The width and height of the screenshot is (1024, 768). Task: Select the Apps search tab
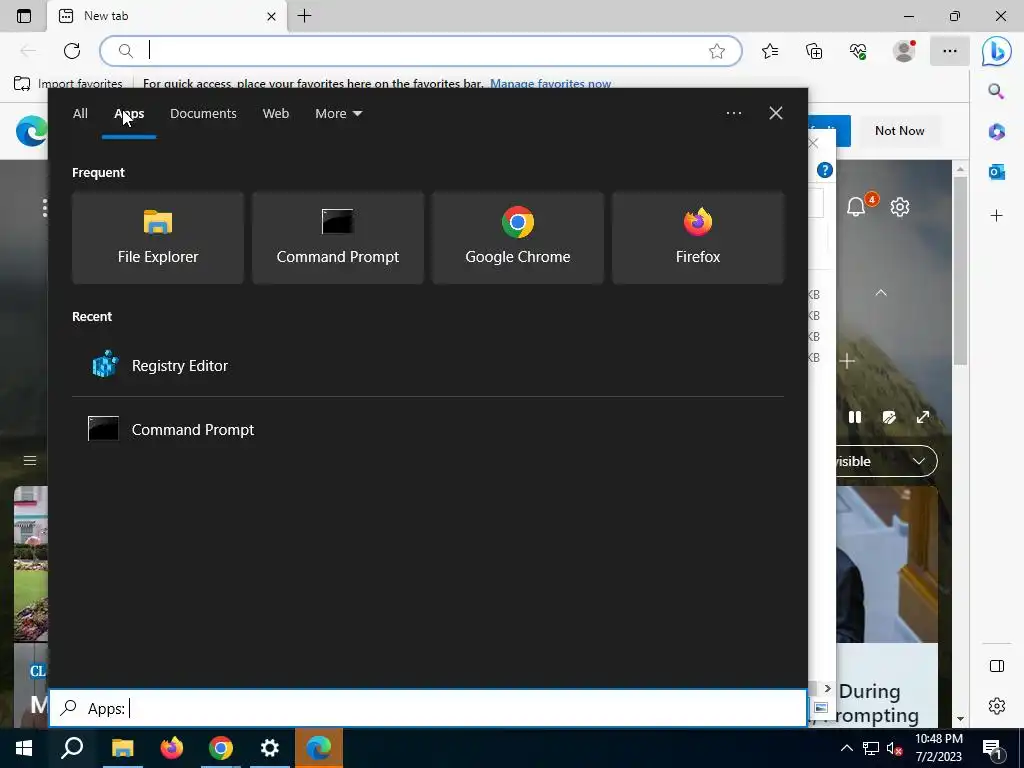point(129,114)
